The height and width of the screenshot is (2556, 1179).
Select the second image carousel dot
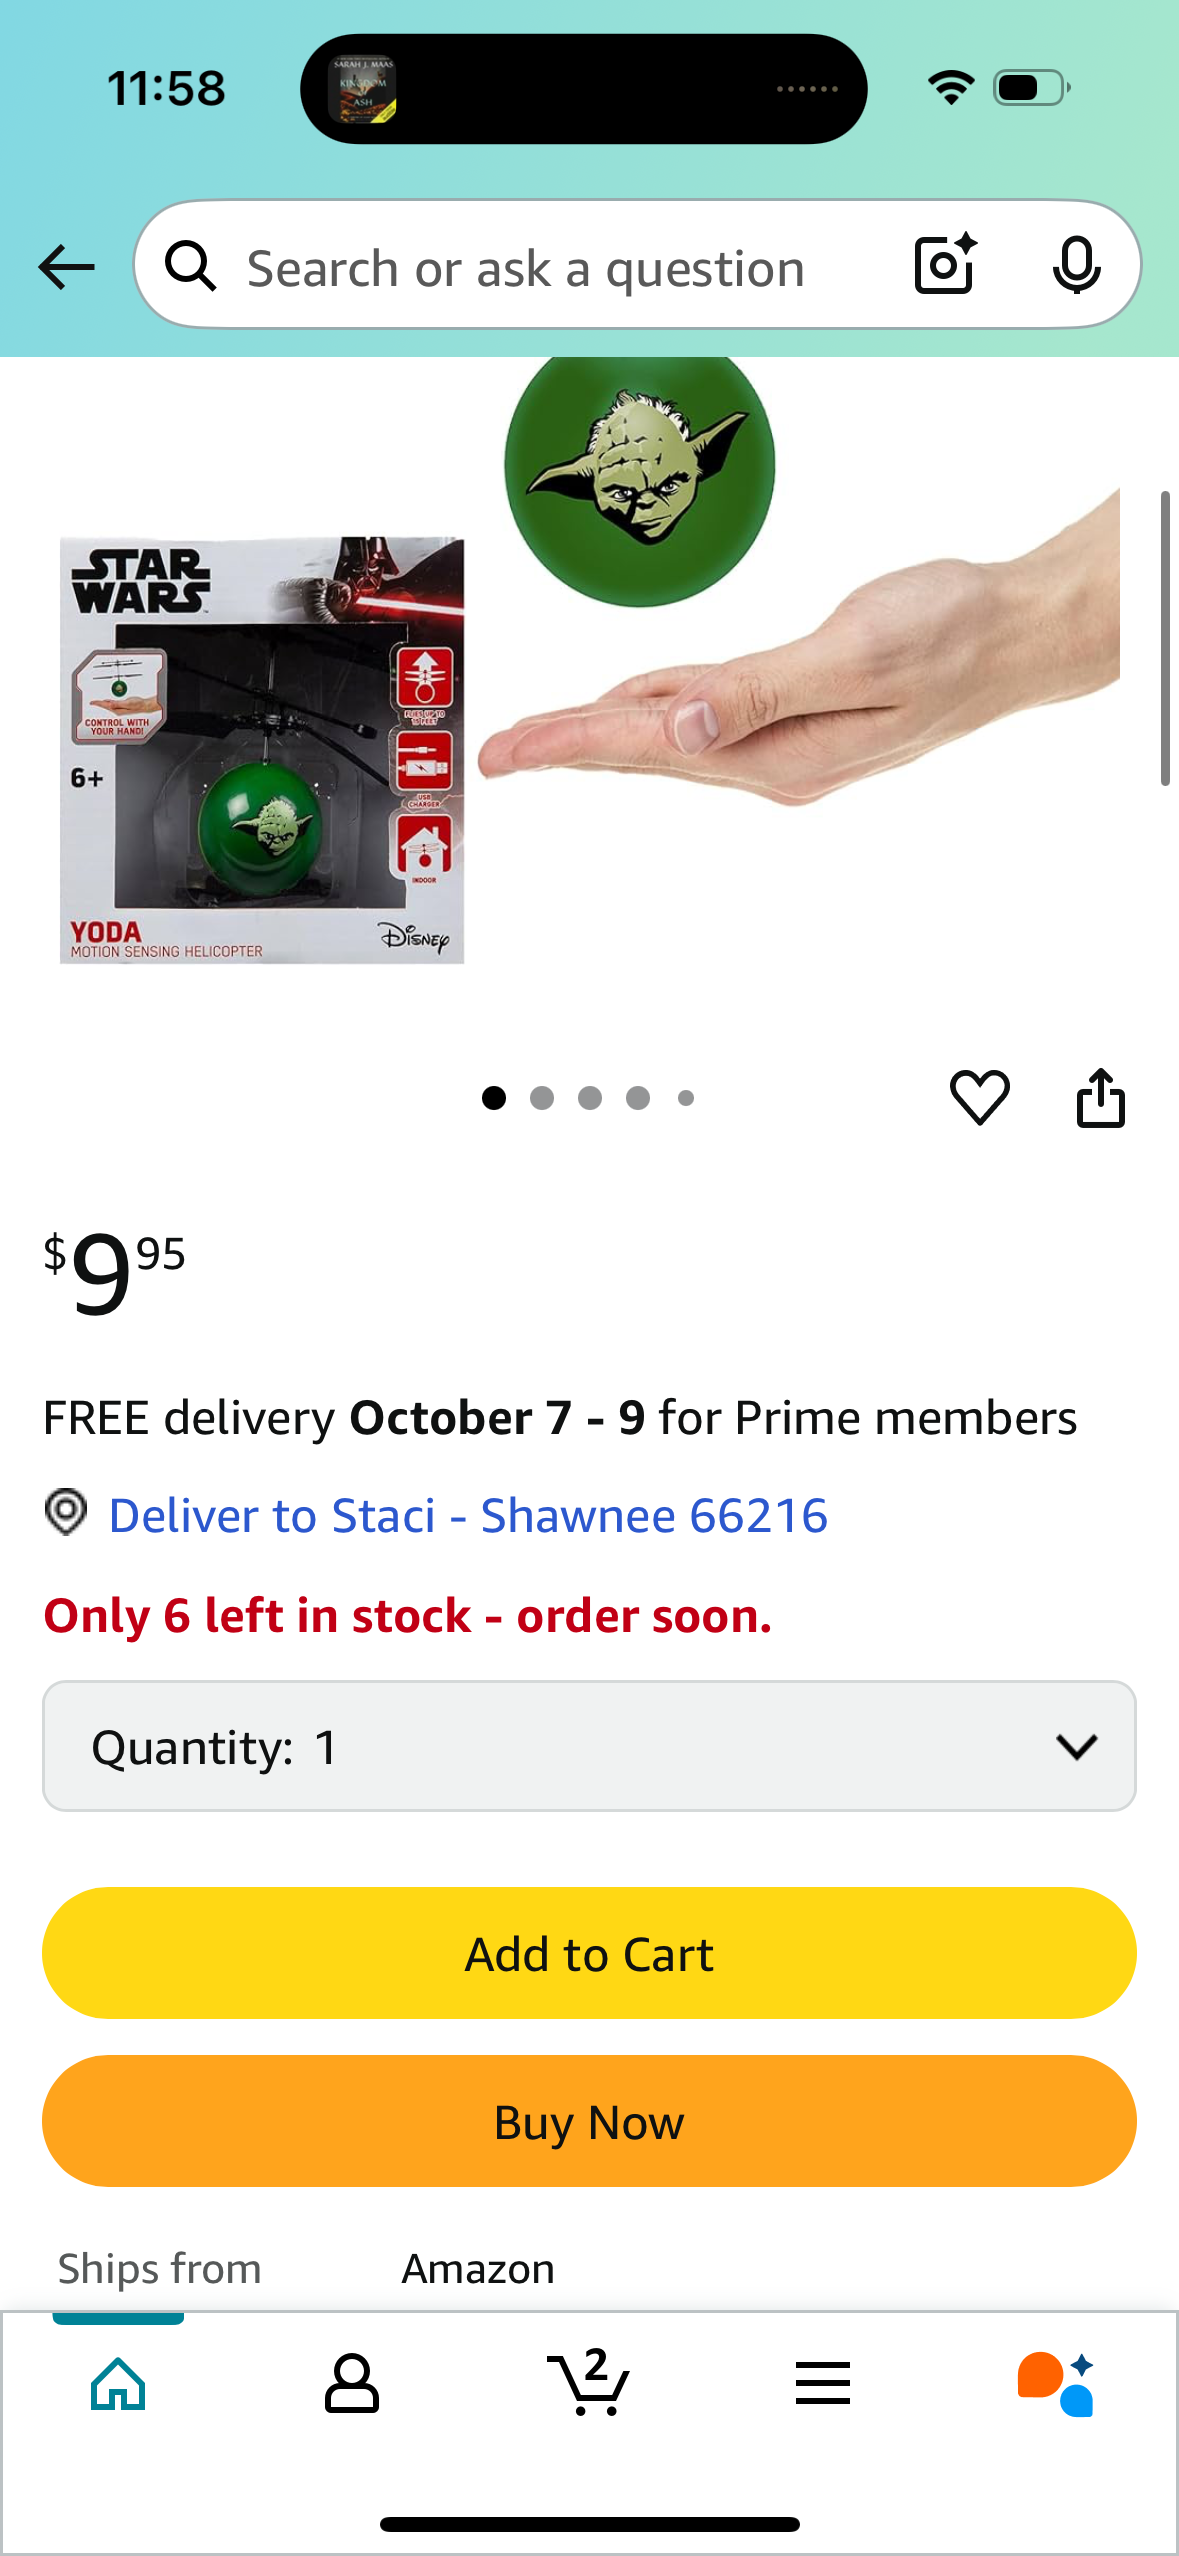point(542,1098)
